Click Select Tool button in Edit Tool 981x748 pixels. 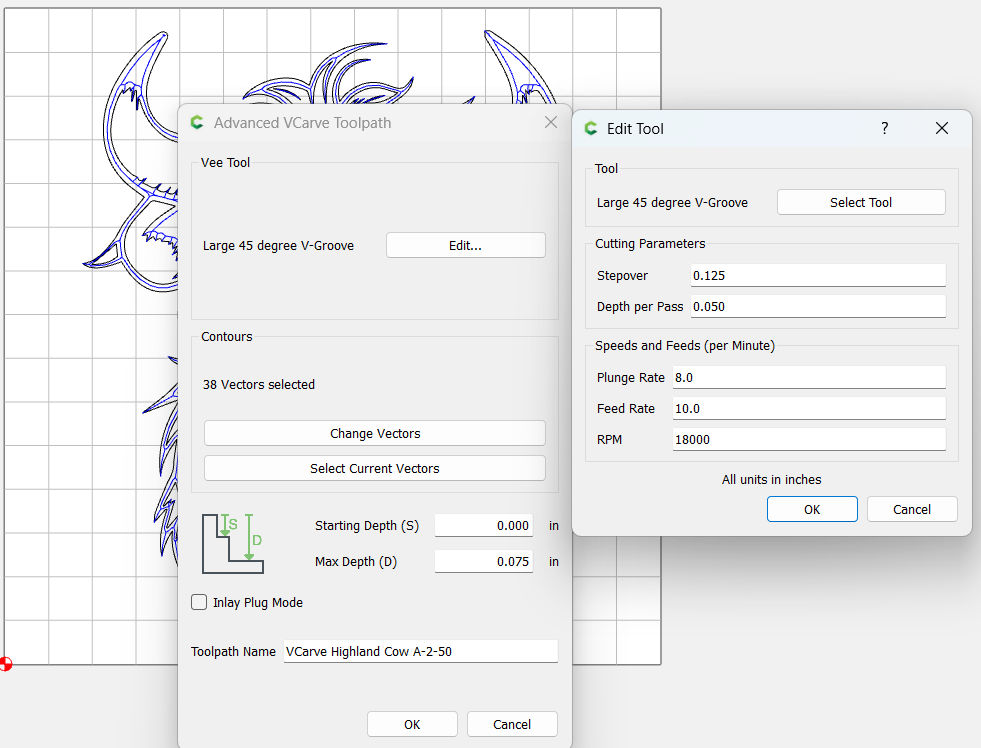coord(861,202)
